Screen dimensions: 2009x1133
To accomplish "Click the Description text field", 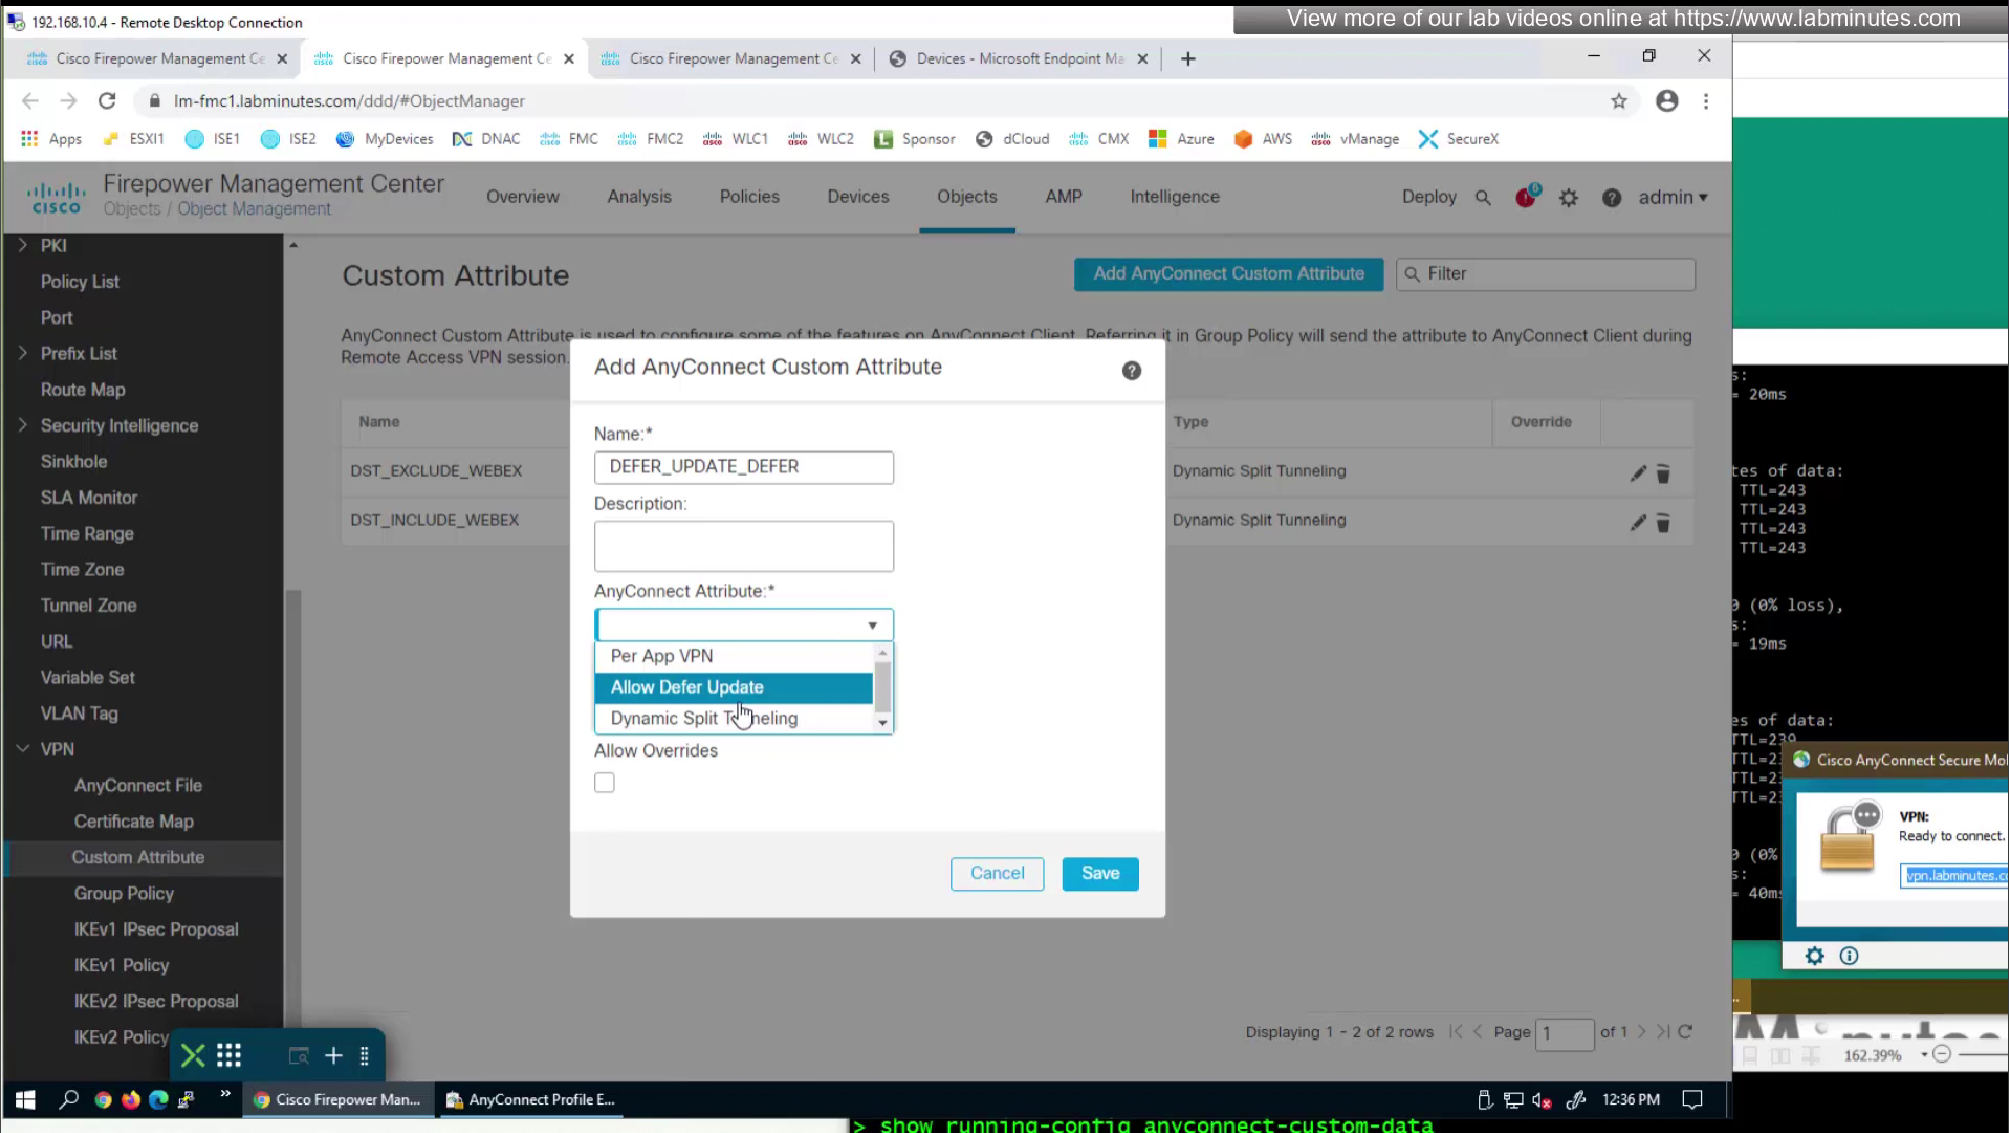I will (x=743, y=546).
